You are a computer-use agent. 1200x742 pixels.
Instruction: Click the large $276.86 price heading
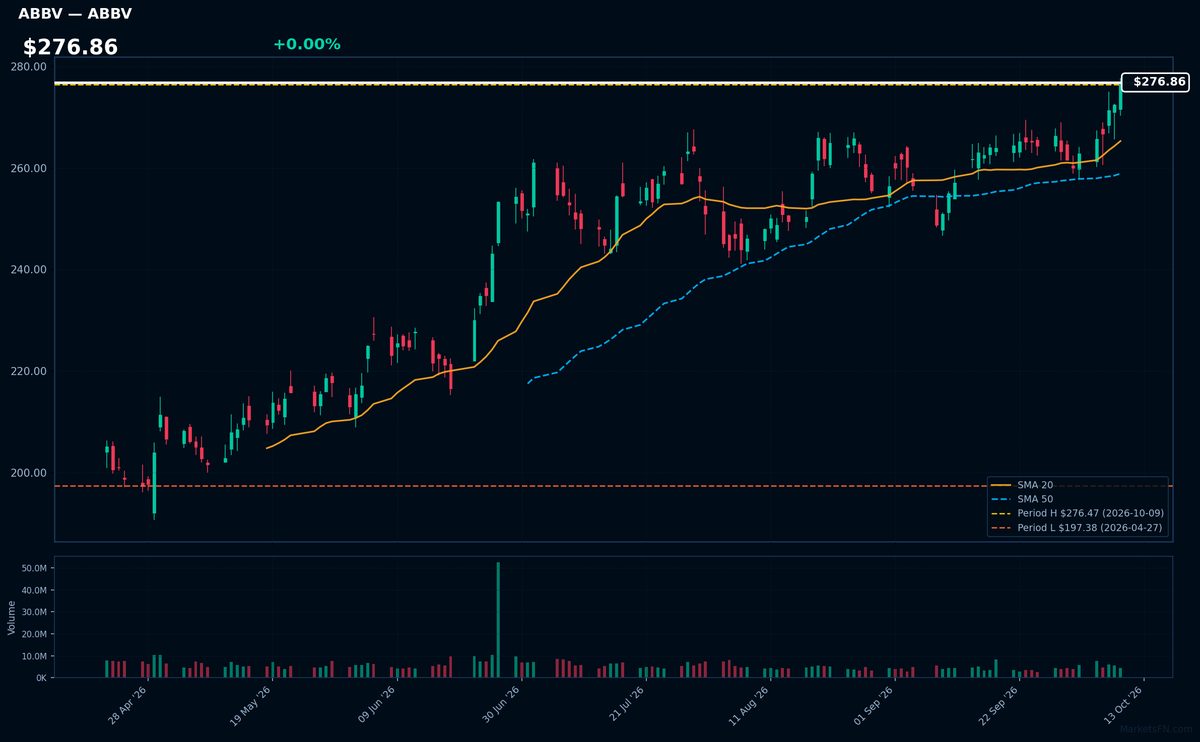pyautogui.click(x=70, y=47)
